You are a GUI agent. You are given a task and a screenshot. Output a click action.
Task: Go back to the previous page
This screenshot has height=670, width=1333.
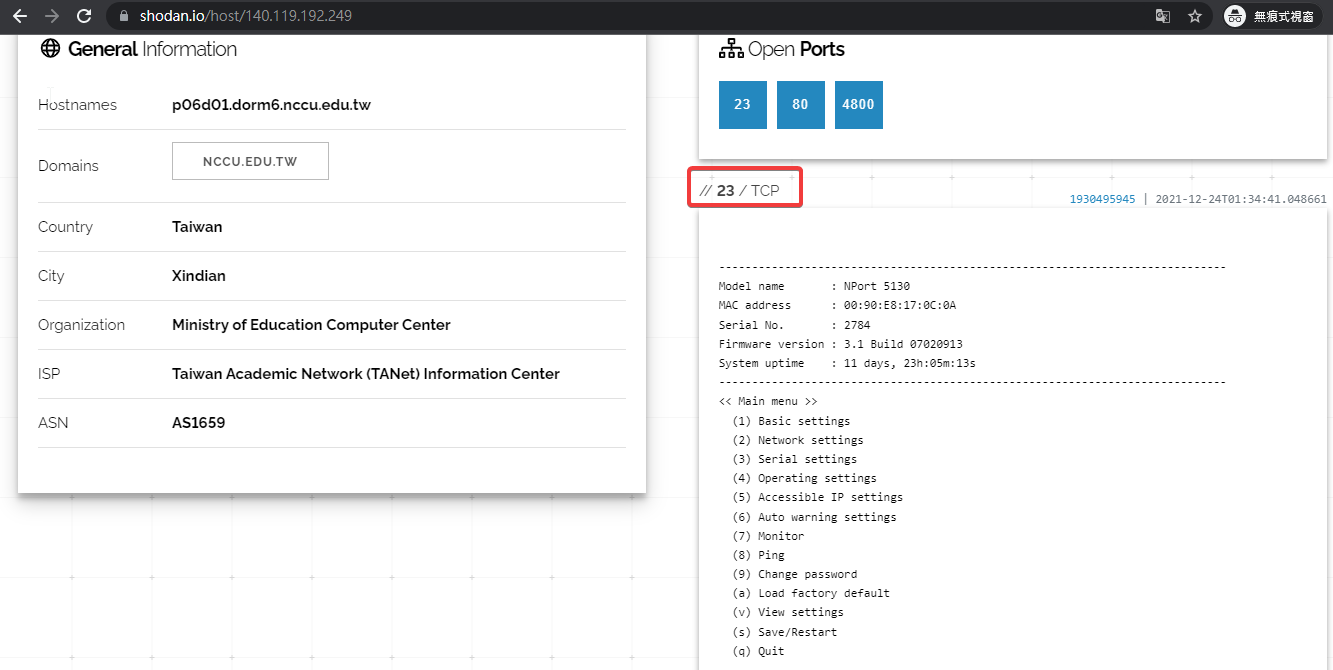click(x=19, y=16)
